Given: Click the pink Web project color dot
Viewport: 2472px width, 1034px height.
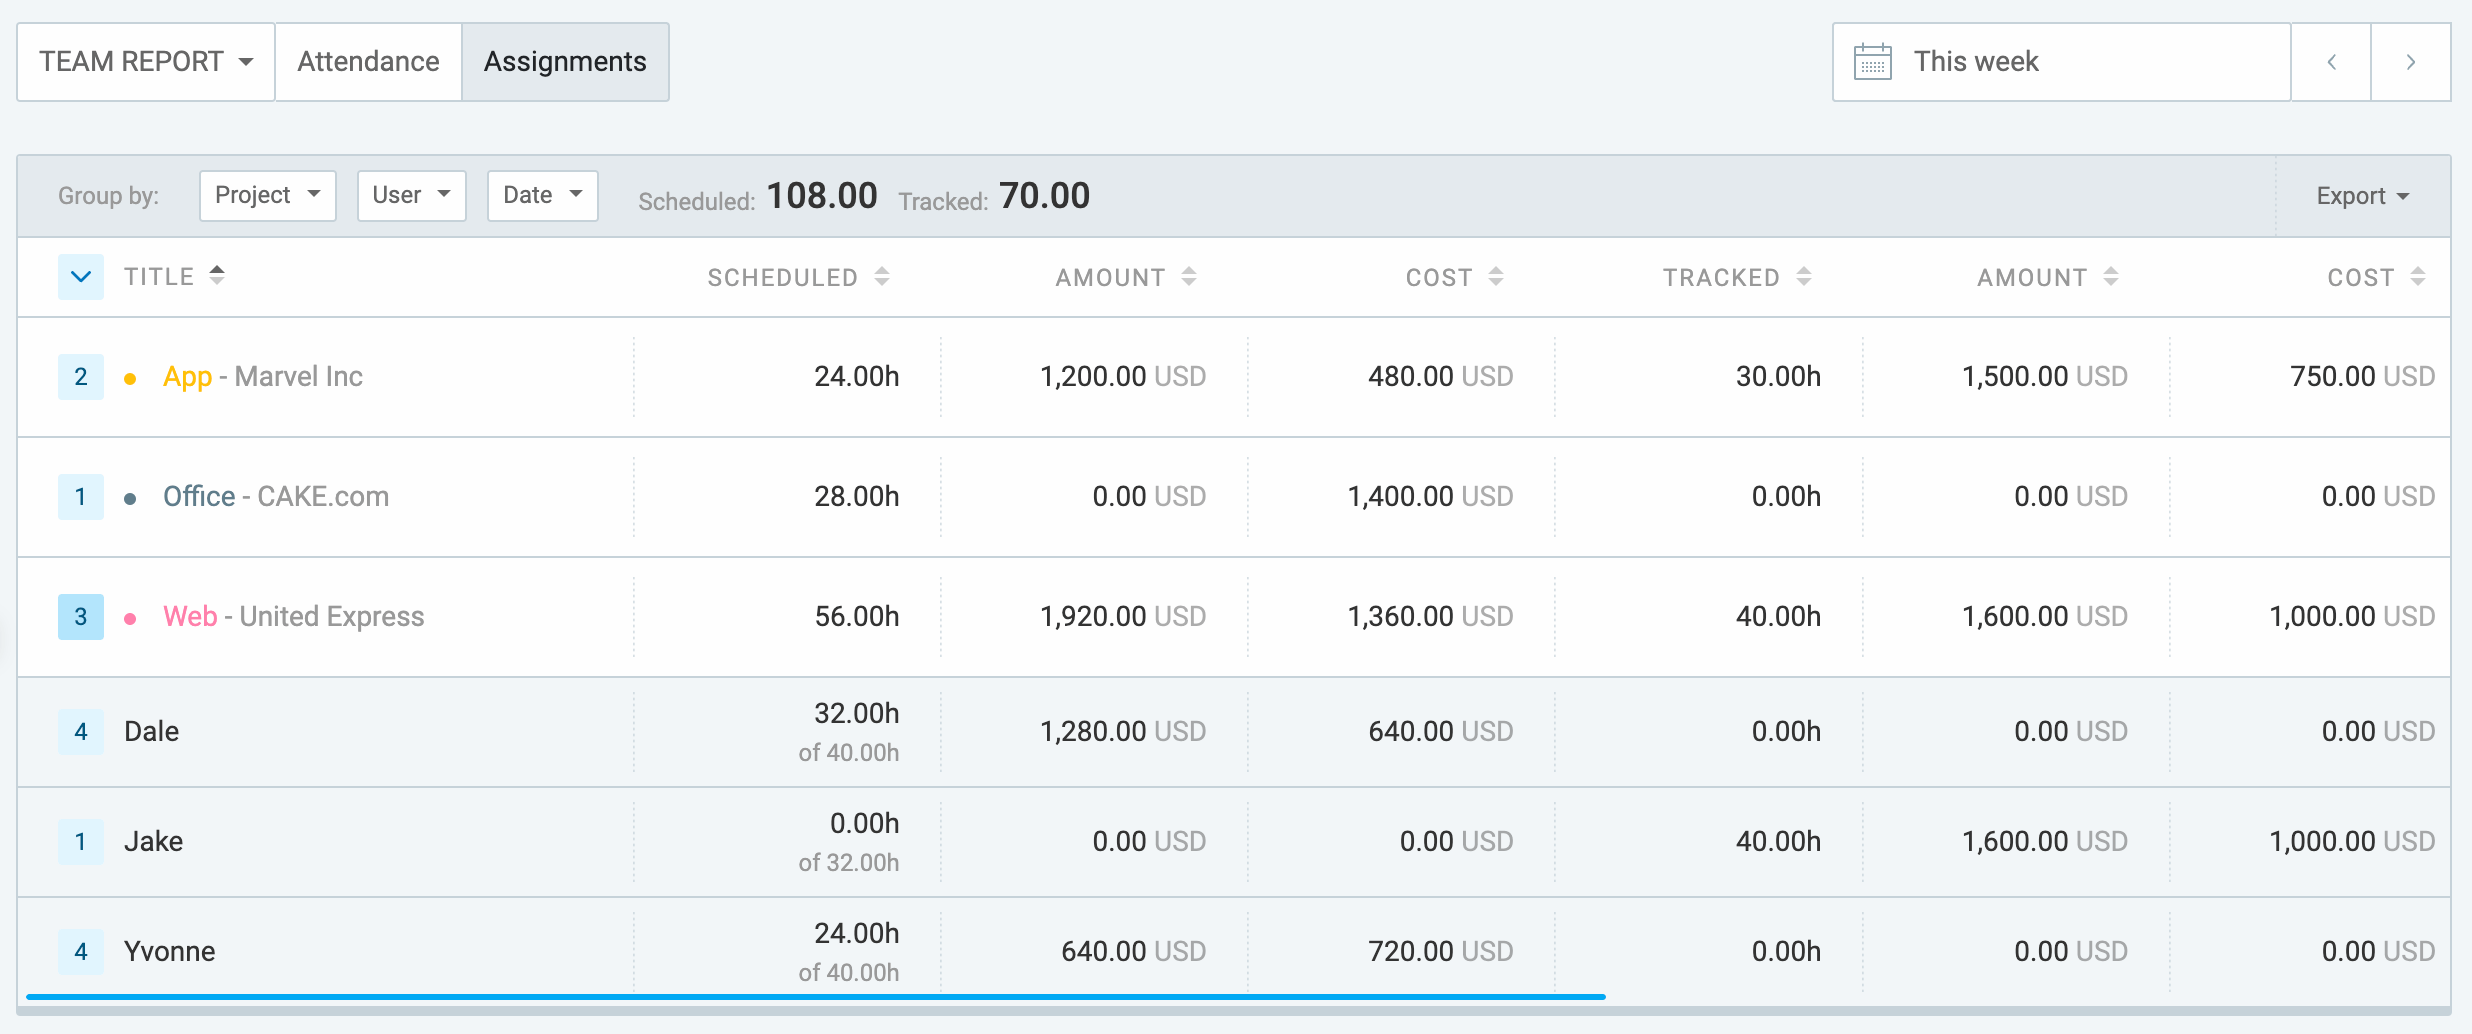Looking at the screenshot, I should tap(130, 619).
